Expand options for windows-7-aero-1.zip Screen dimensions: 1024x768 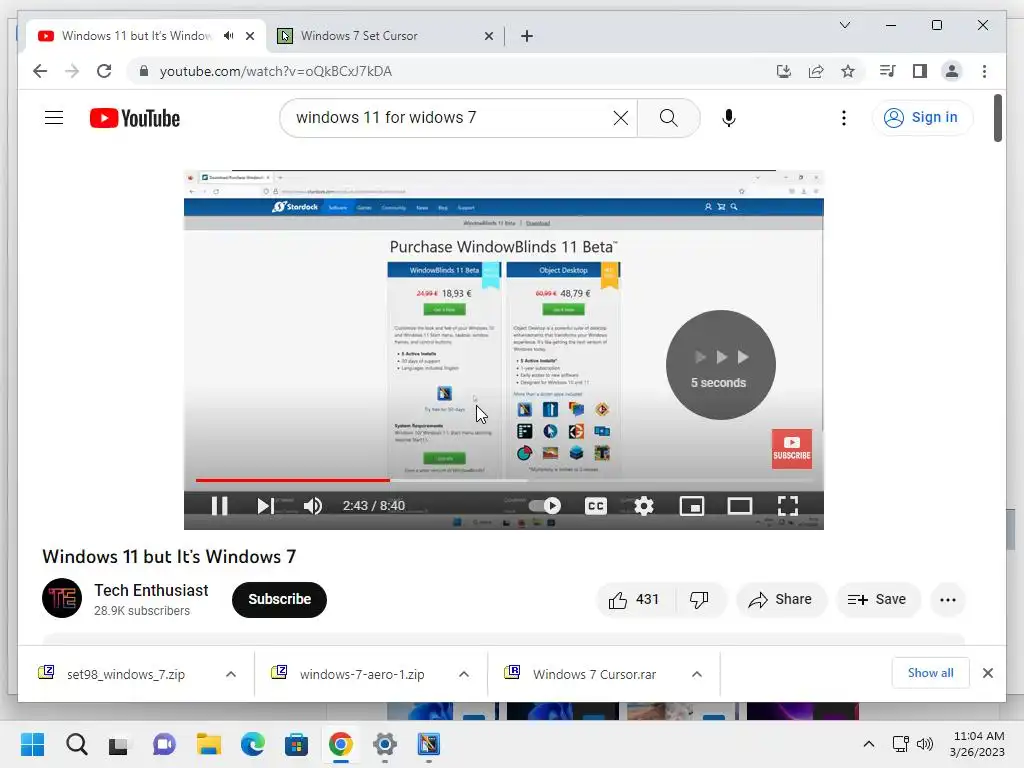(464, 674)
